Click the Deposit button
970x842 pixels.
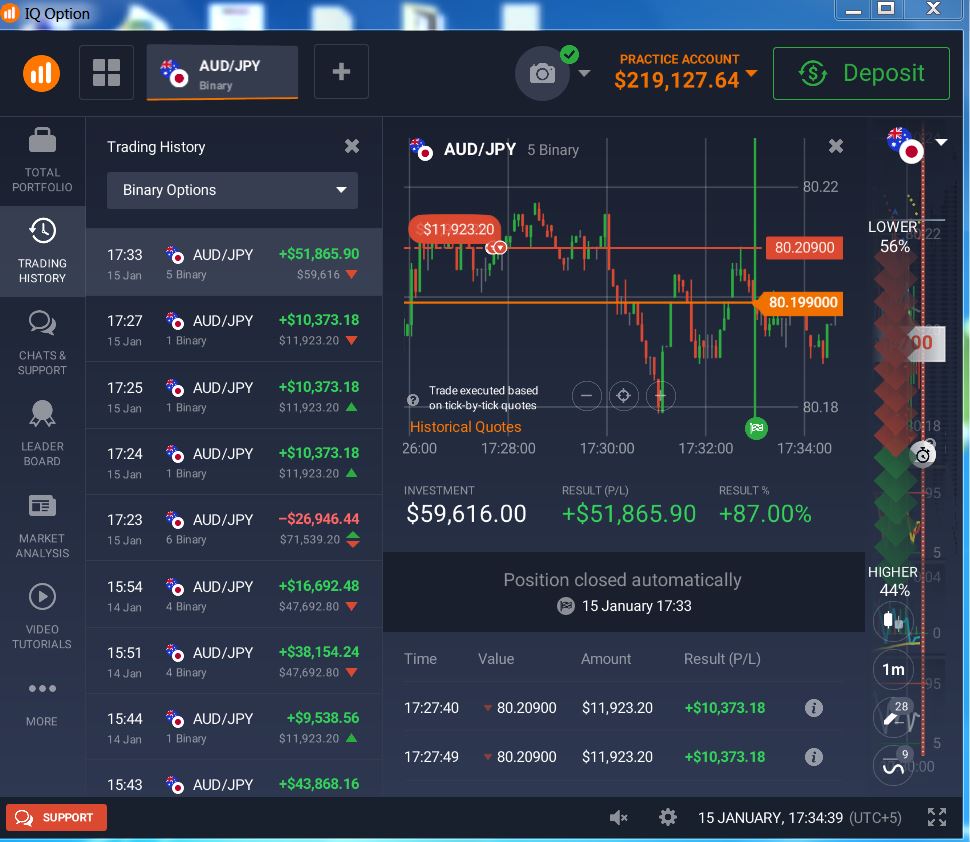point(861,73)
